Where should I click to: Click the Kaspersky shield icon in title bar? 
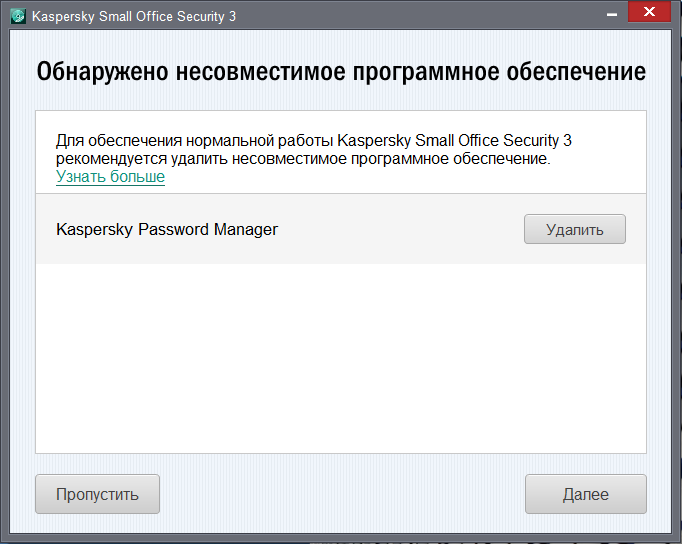17,17
